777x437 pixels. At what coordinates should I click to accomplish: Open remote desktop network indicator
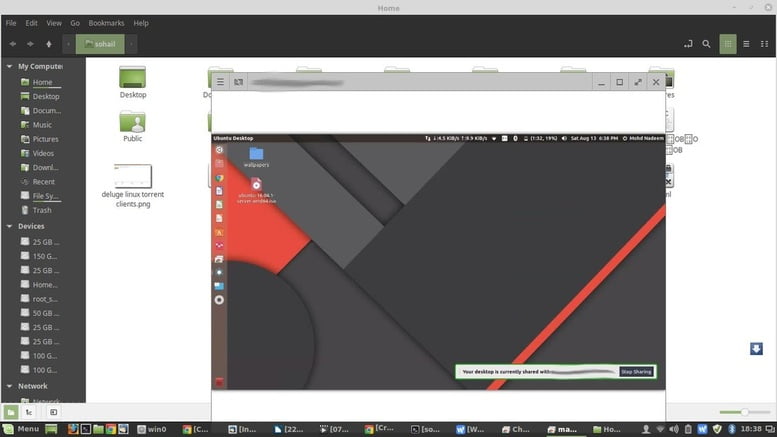[x=494, y=139]
